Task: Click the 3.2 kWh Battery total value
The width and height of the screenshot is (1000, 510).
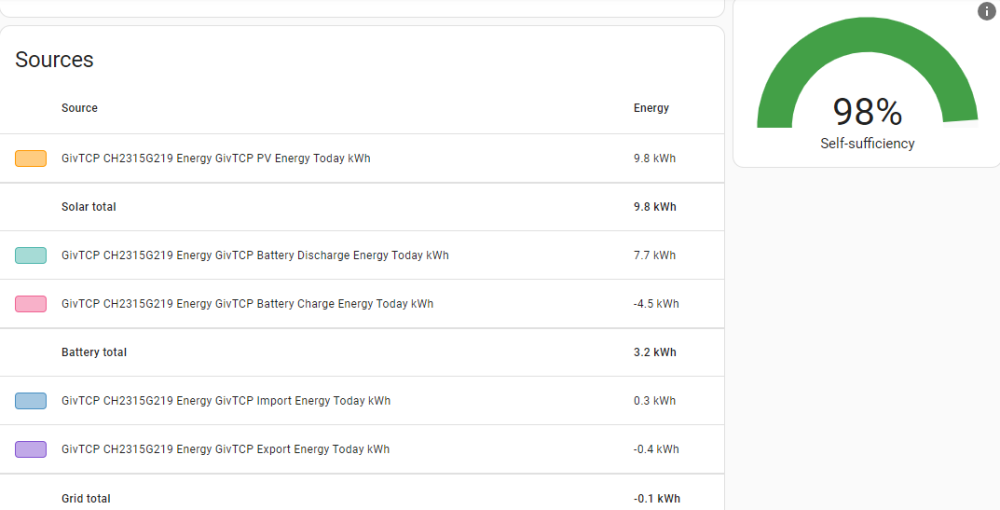Action: point(655,352)
